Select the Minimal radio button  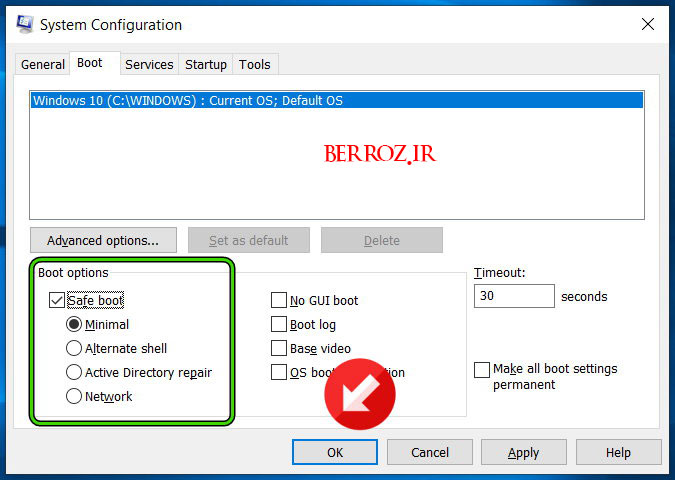coord(73,324)
